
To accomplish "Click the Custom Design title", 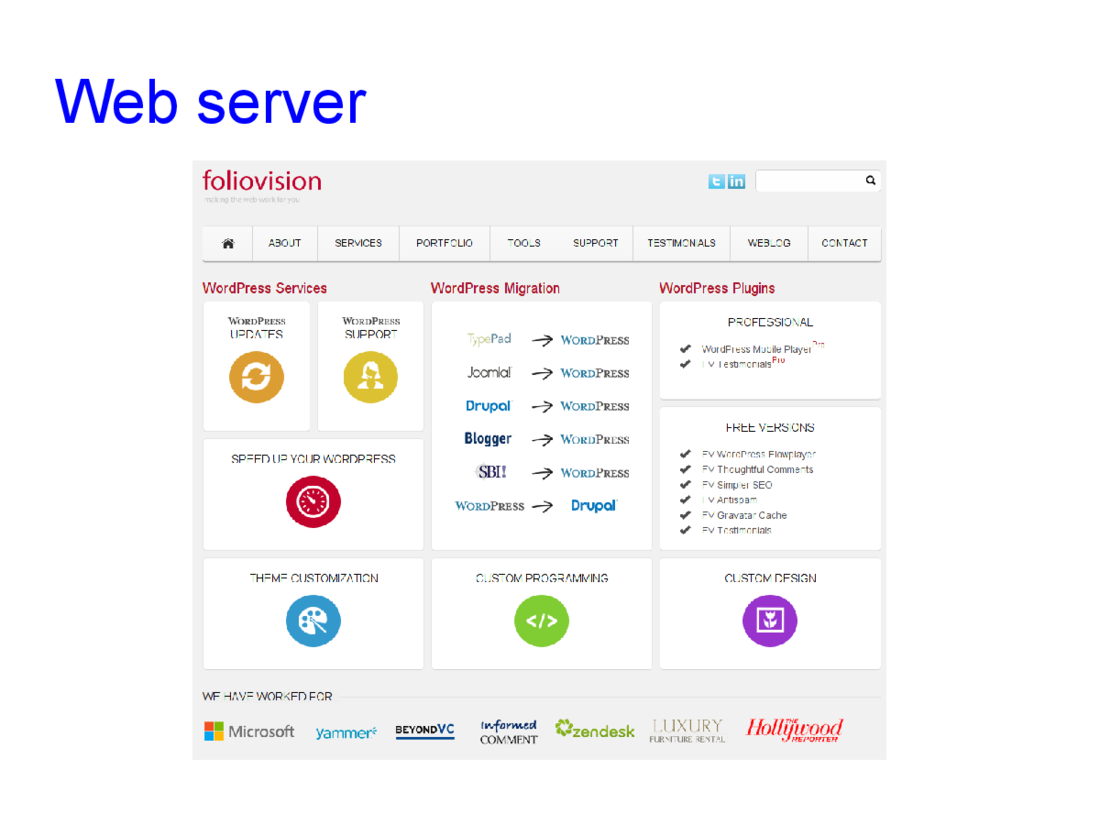I will pyautogui.click(x=770, y=578).
